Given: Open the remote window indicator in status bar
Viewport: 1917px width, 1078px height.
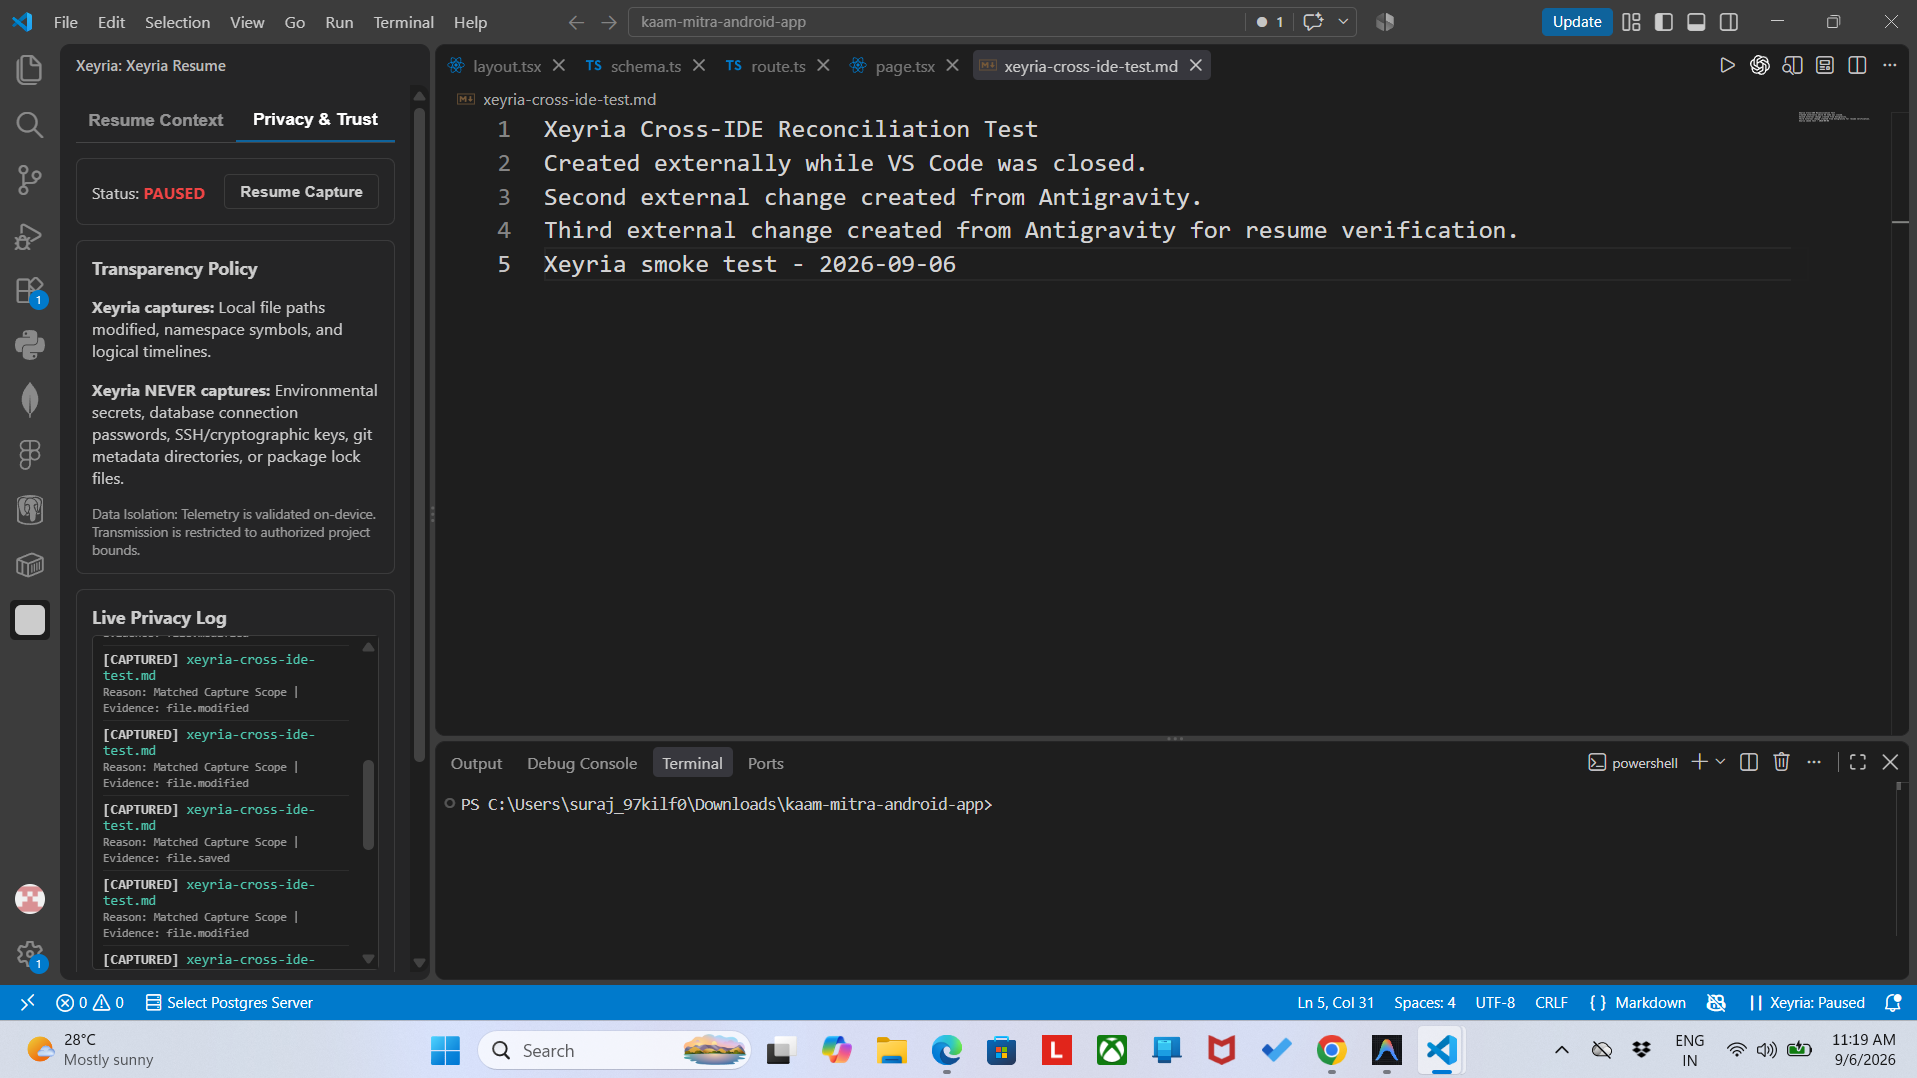Looking at the screenshot, I should pos(27,1002).
